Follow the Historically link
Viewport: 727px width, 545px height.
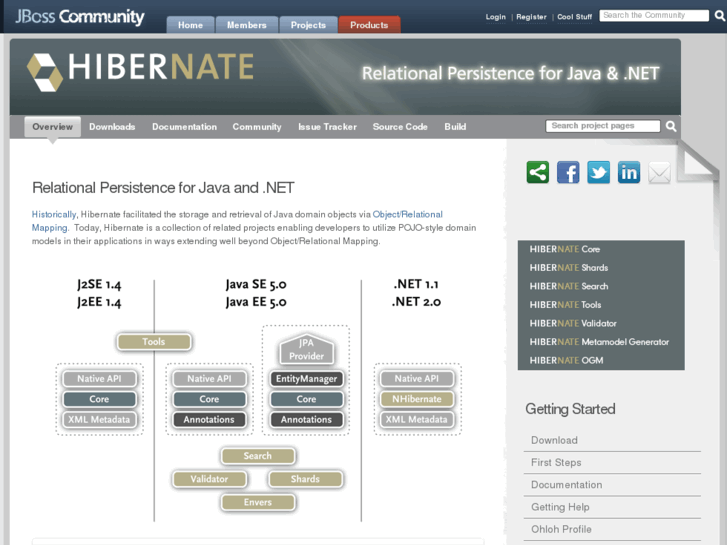54,214
